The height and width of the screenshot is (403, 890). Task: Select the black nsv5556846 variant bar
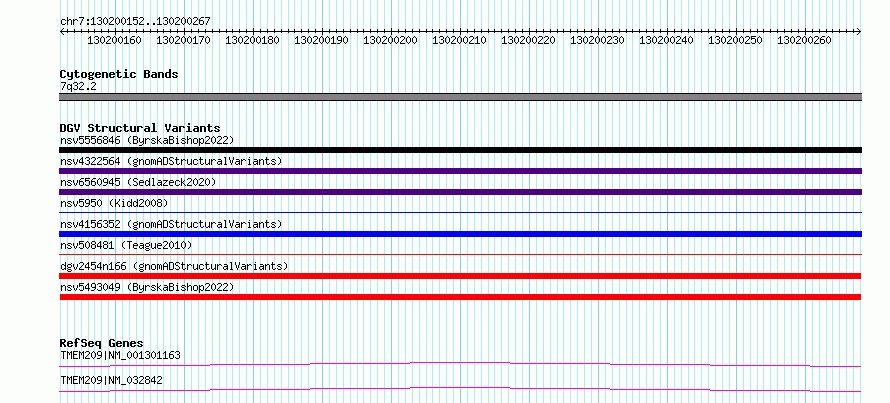460,150
